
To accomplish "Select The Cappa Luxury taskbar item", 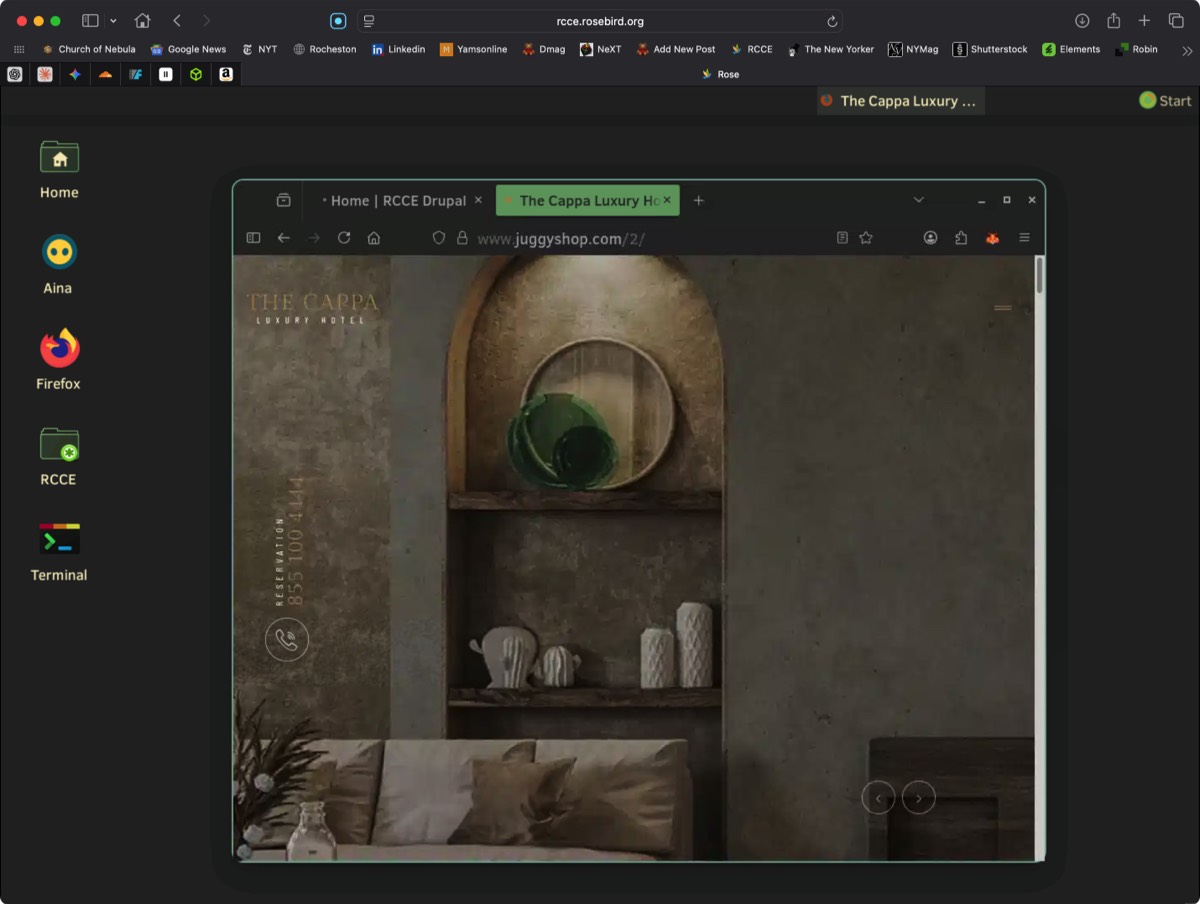I will 900,101.
